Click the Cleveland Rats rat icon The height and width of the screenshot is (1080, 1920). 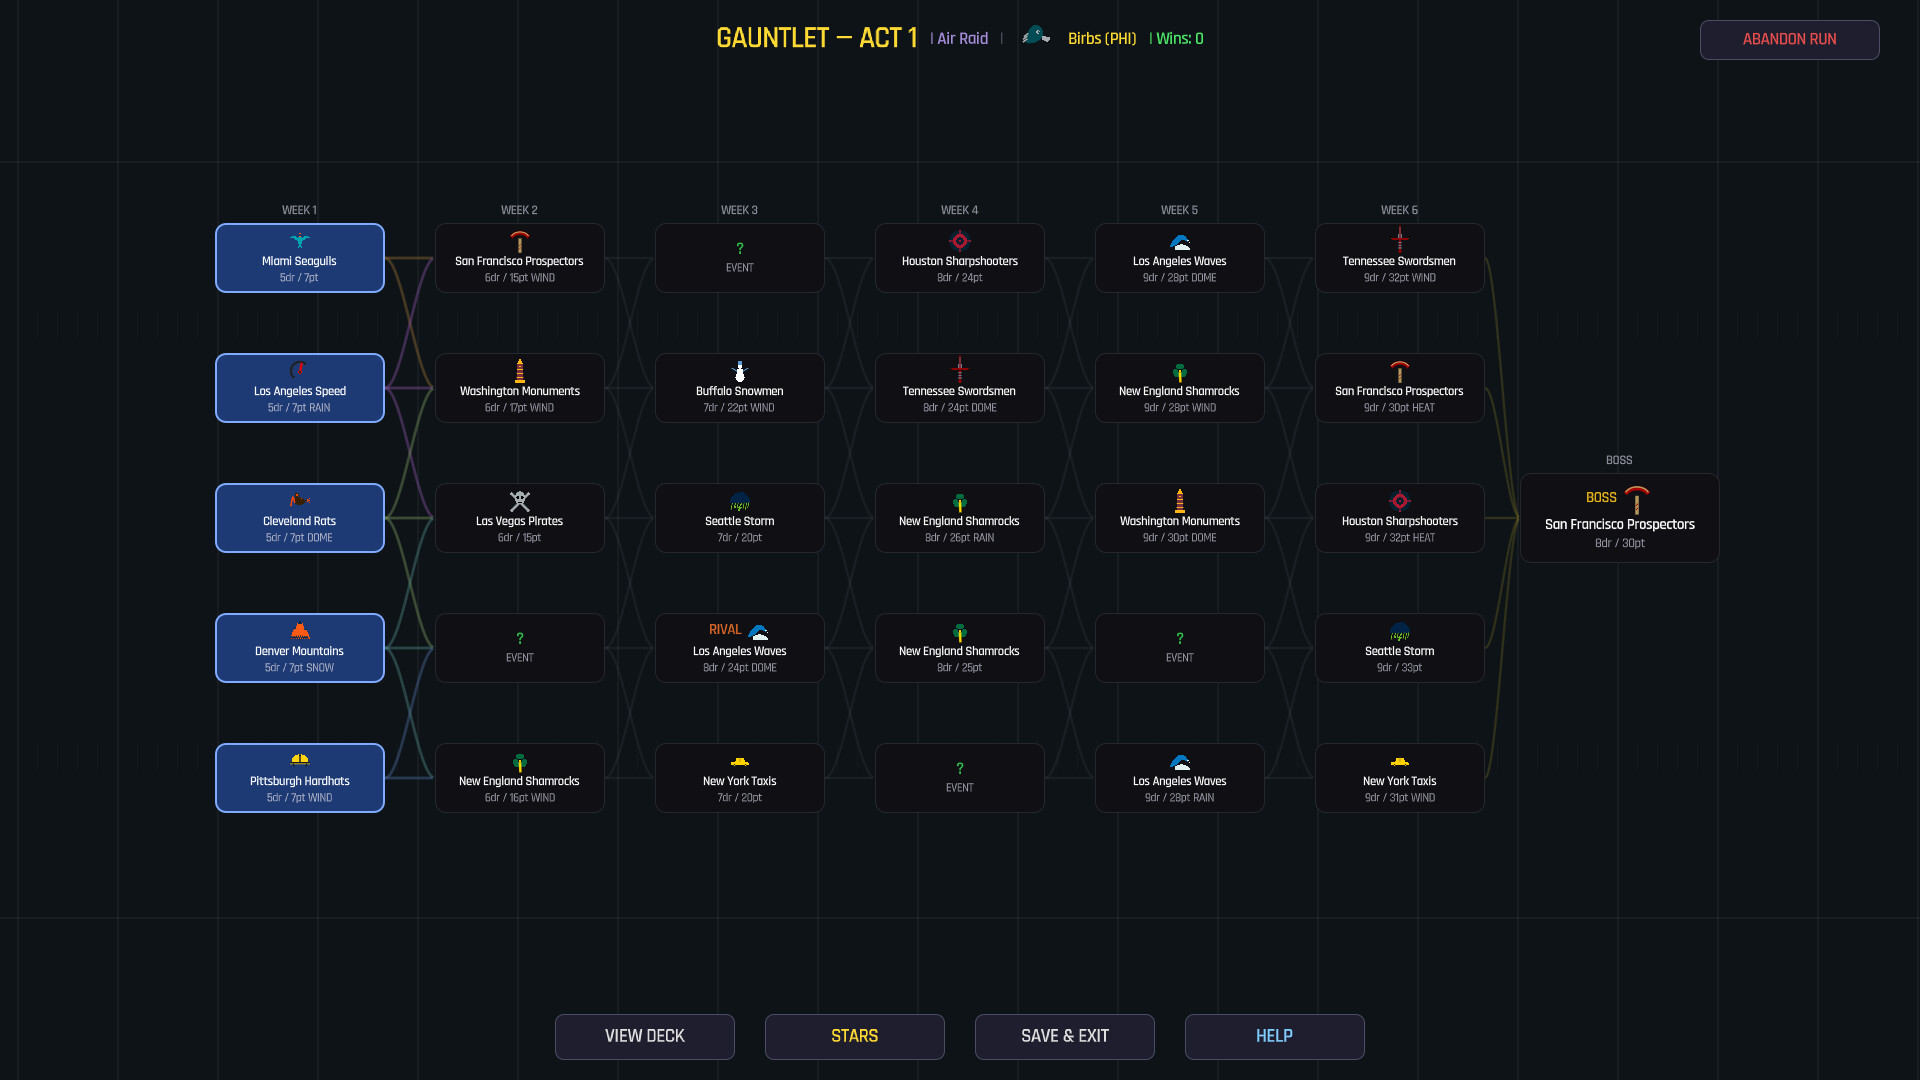299,501
